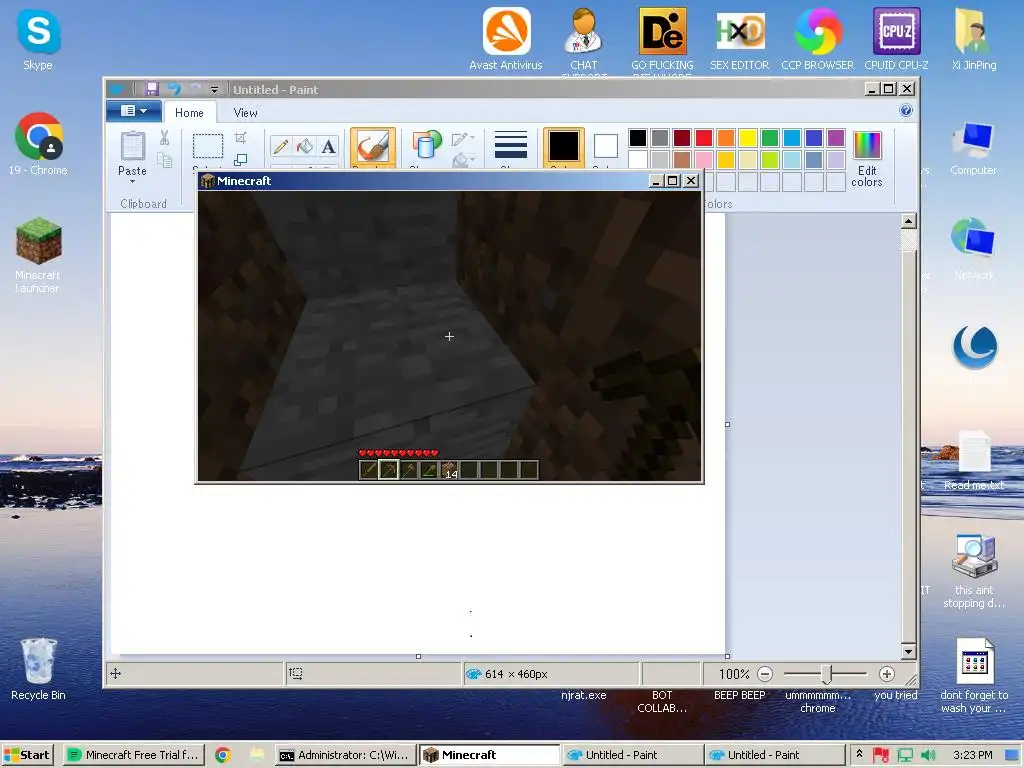
Task: Switch to the Home ribbon tab
Action: coord(189,113)
